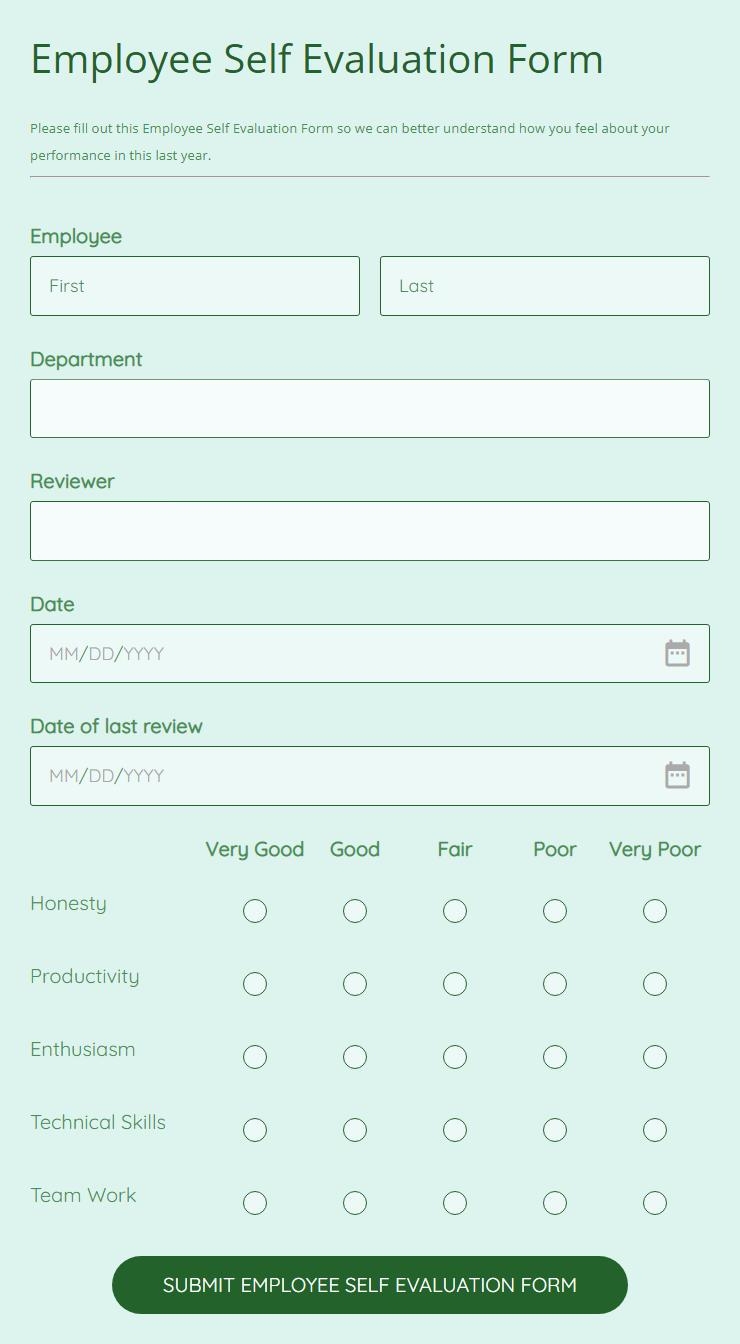
Task: Mark Enthusiasm as Very Good
Action: tap(255, 1057)
